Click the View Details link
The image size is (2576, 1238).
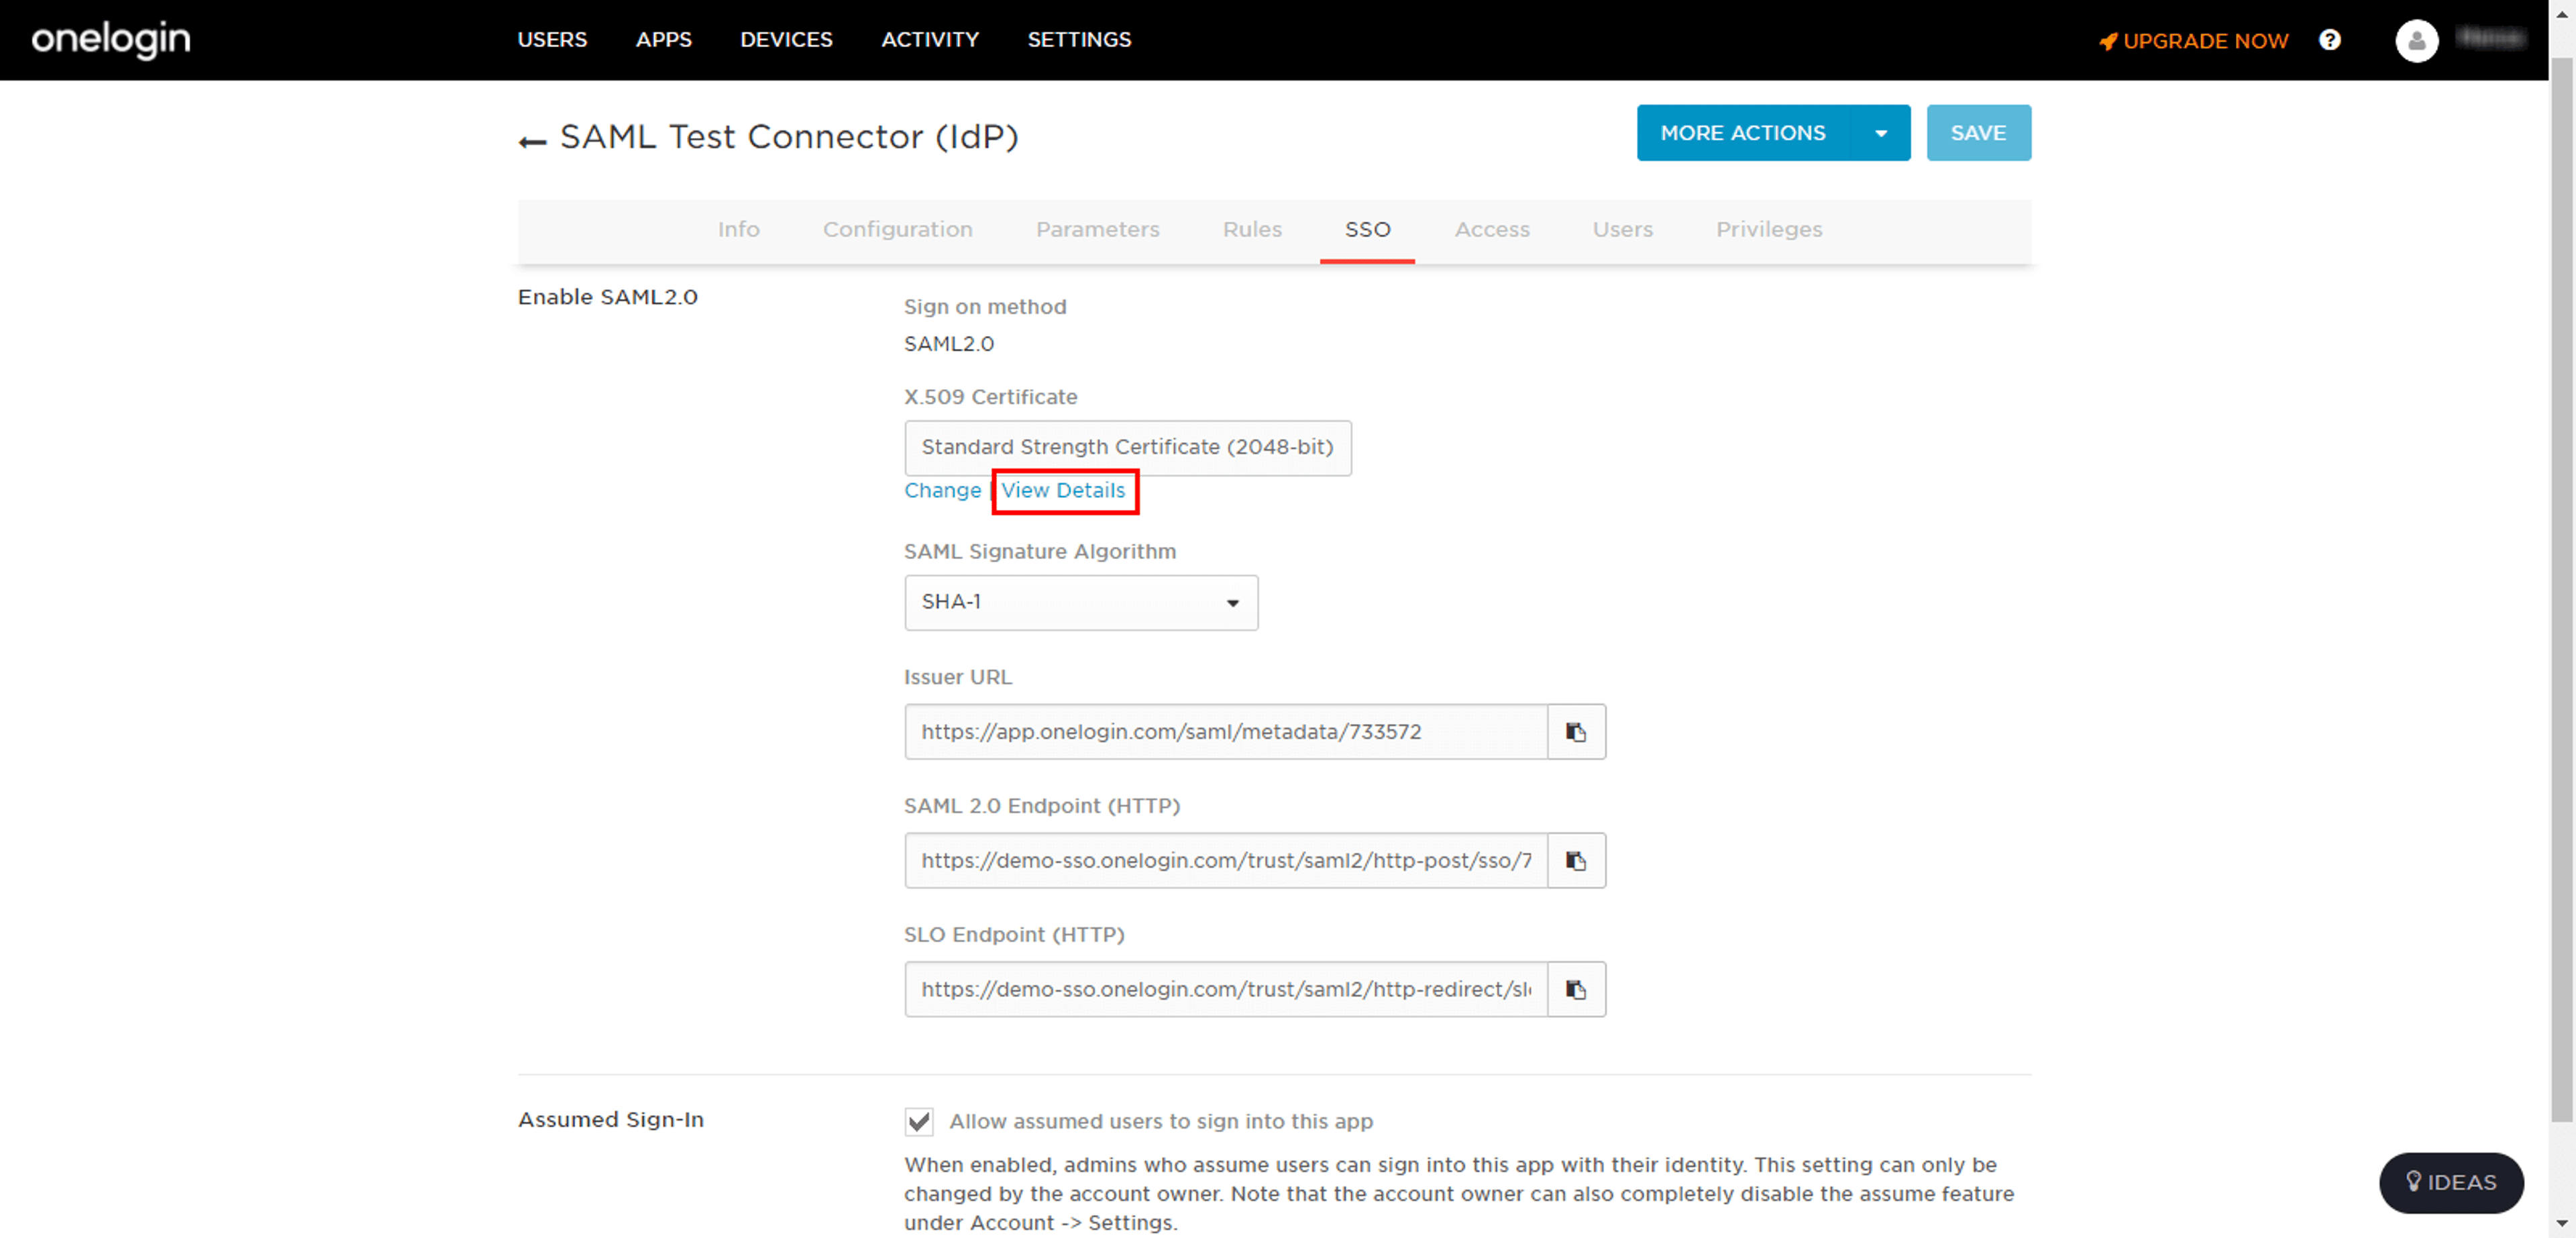coord(1063,491)
